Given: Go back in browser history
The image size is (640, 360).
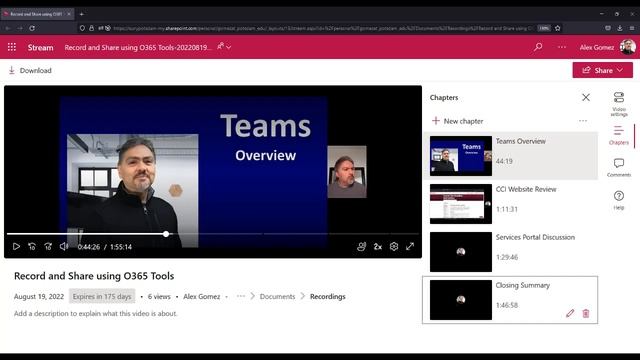Looking at the screenshot, I should [x=8, y=28].
